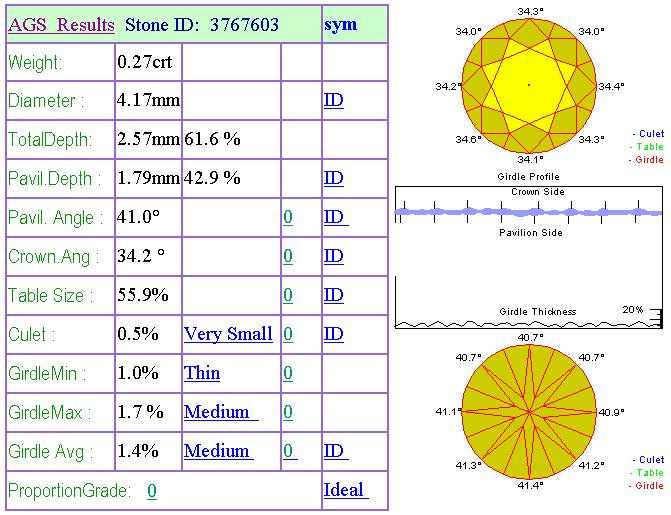Click the 34.1° crown angle label

pyautogui.click(x=530, y=159)
